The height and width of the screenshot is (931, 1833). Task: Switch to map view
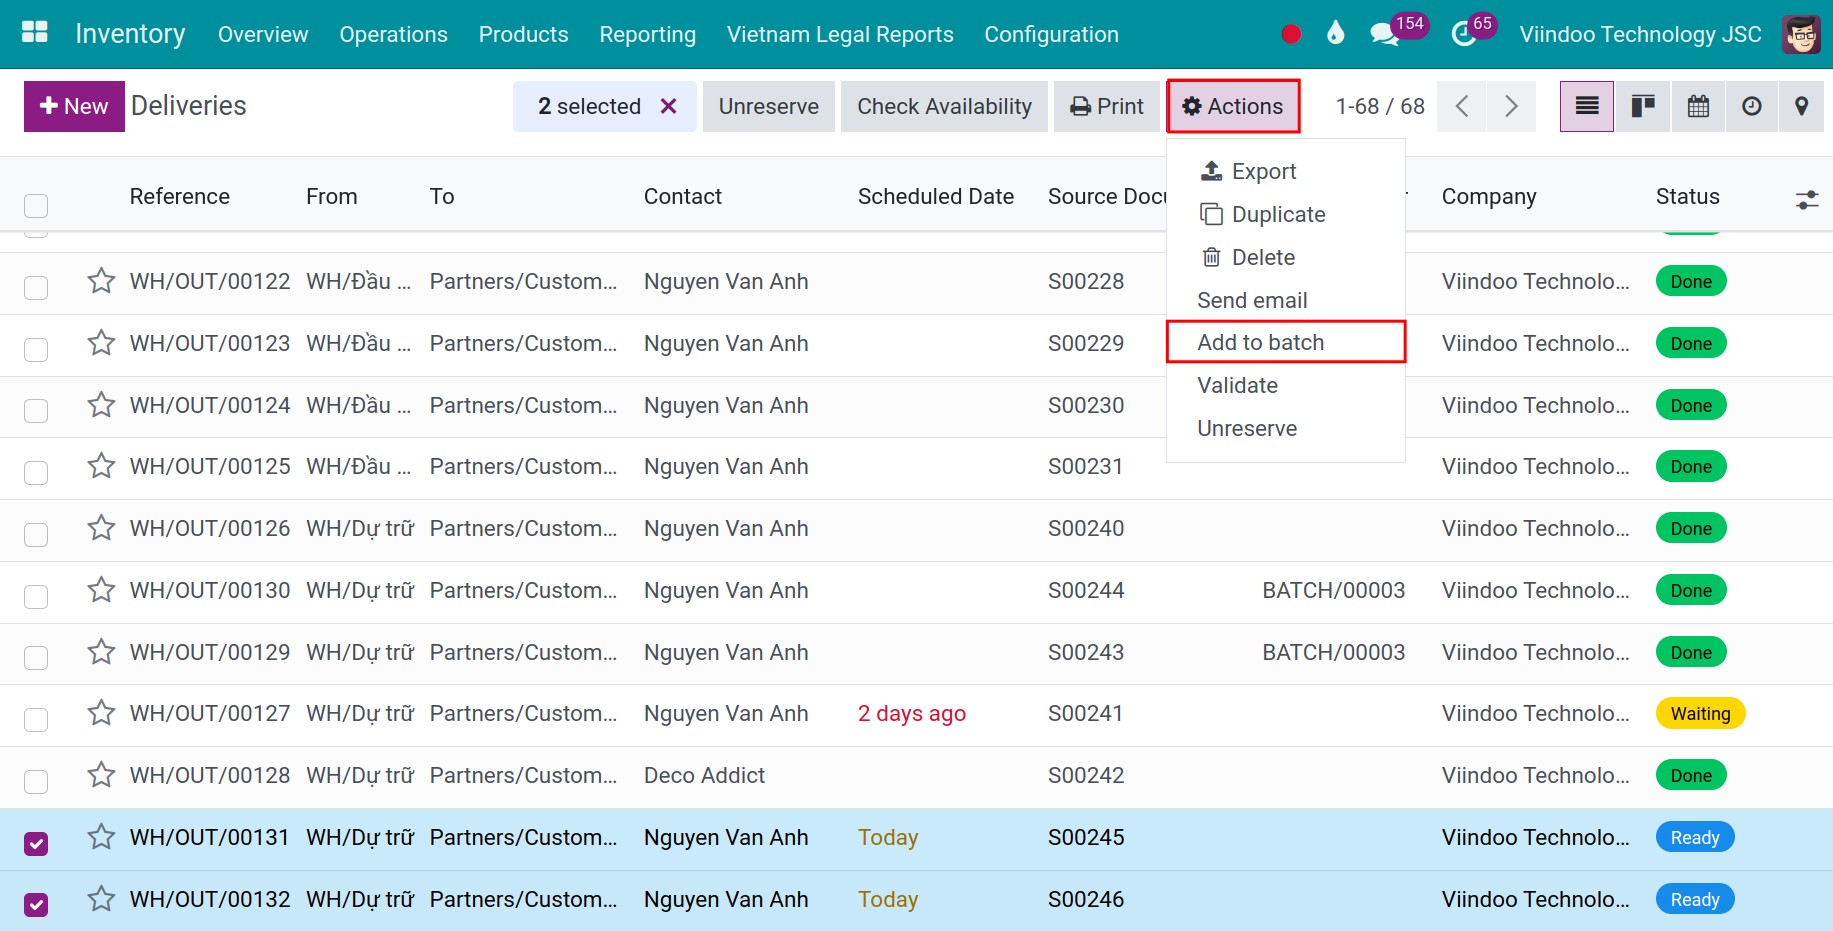tap(1801, 106)
